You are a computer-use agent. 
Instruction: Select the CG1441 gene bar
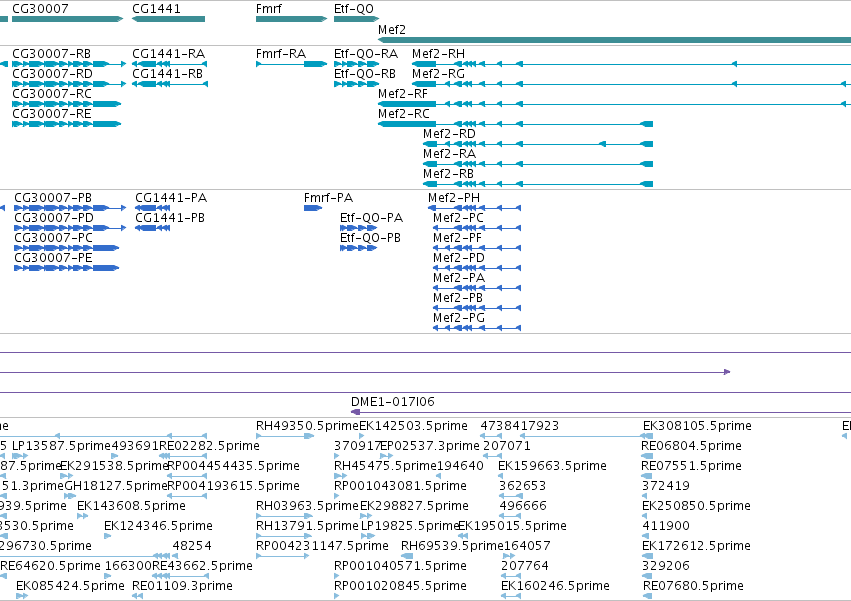click(x=168, y=19)
